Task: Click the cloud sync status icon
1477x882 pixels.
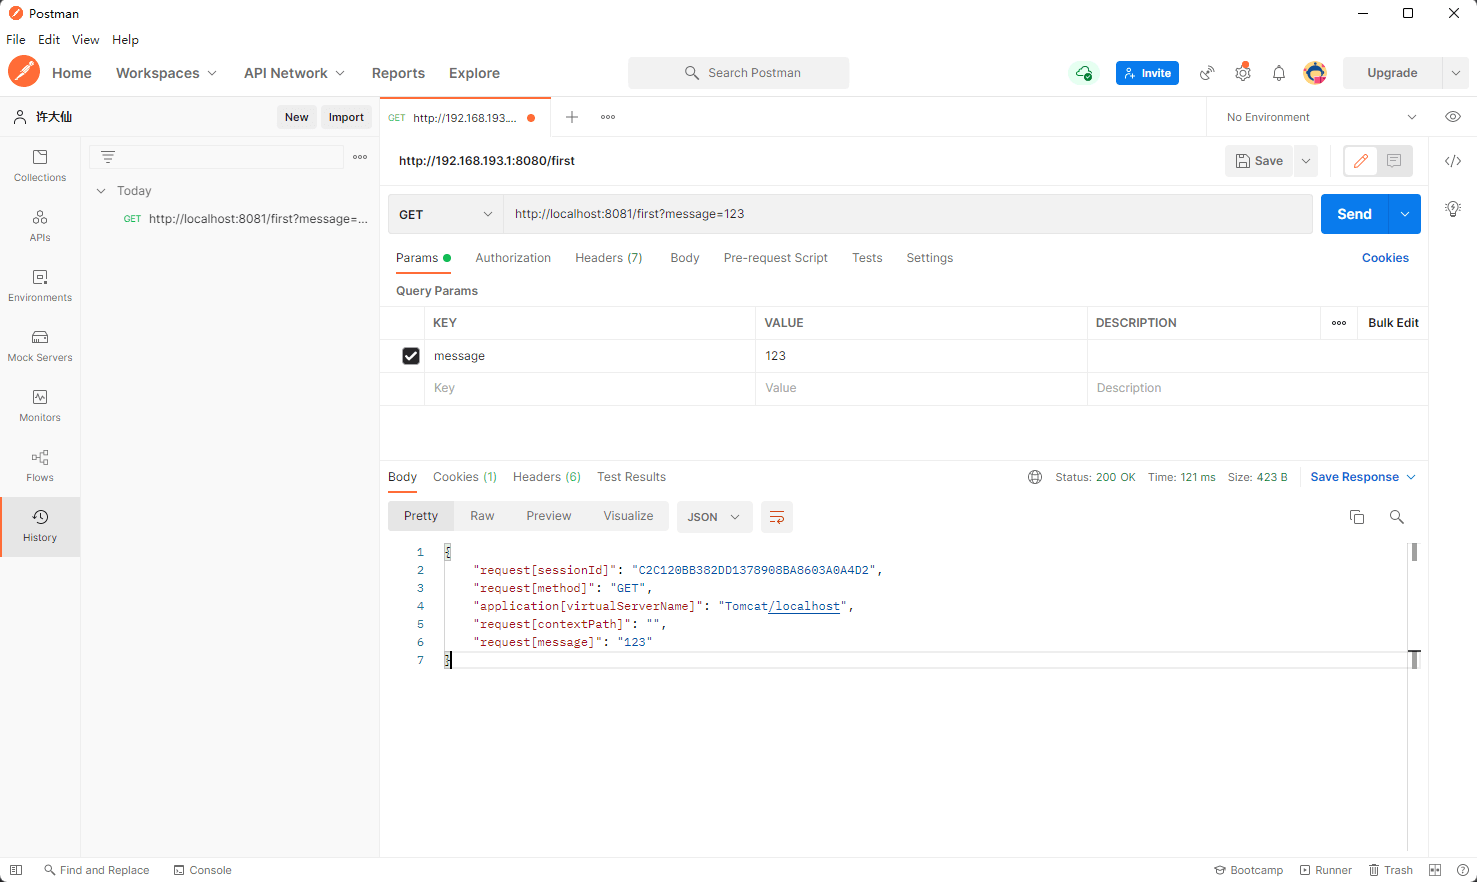Action: pyautogui.click(x=1084, y=73)
